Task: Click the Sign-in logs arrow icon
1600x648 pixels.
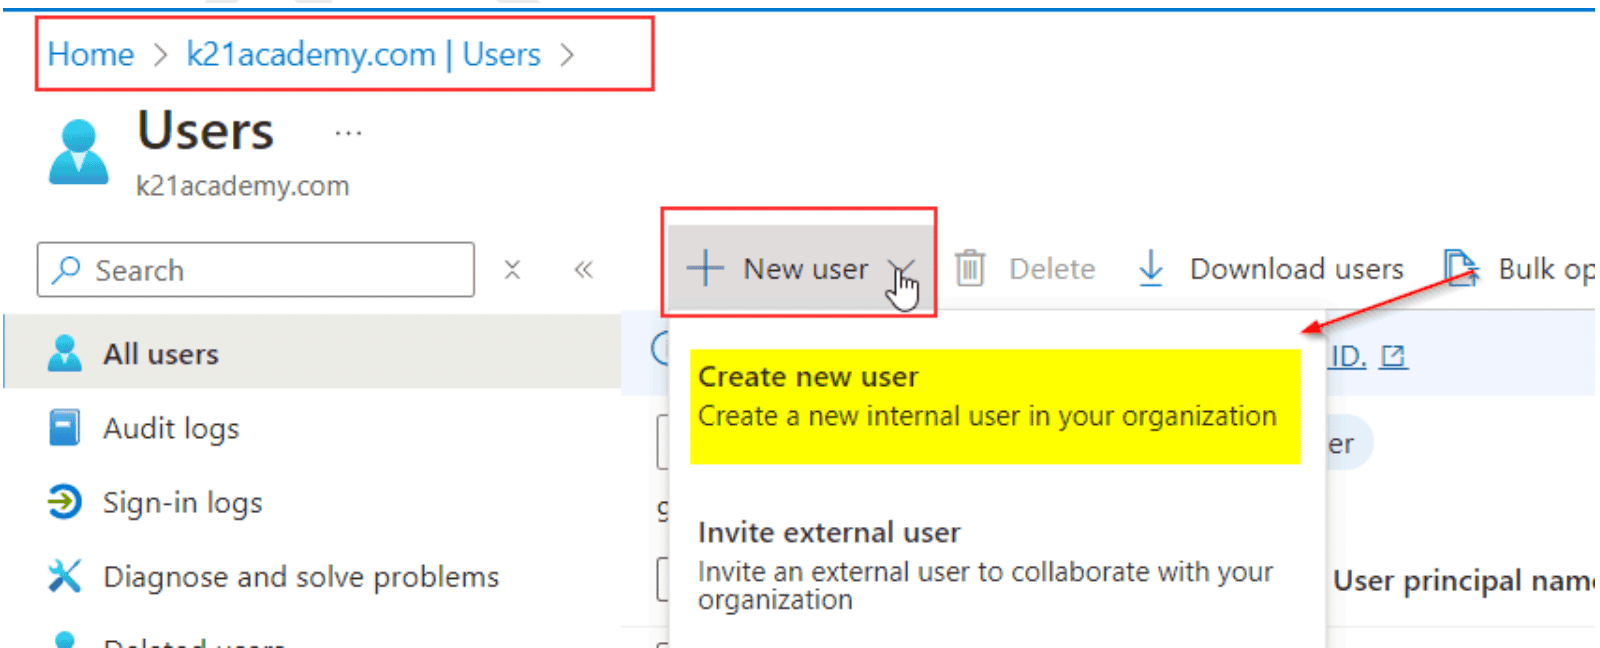Action: pos(65,502)
